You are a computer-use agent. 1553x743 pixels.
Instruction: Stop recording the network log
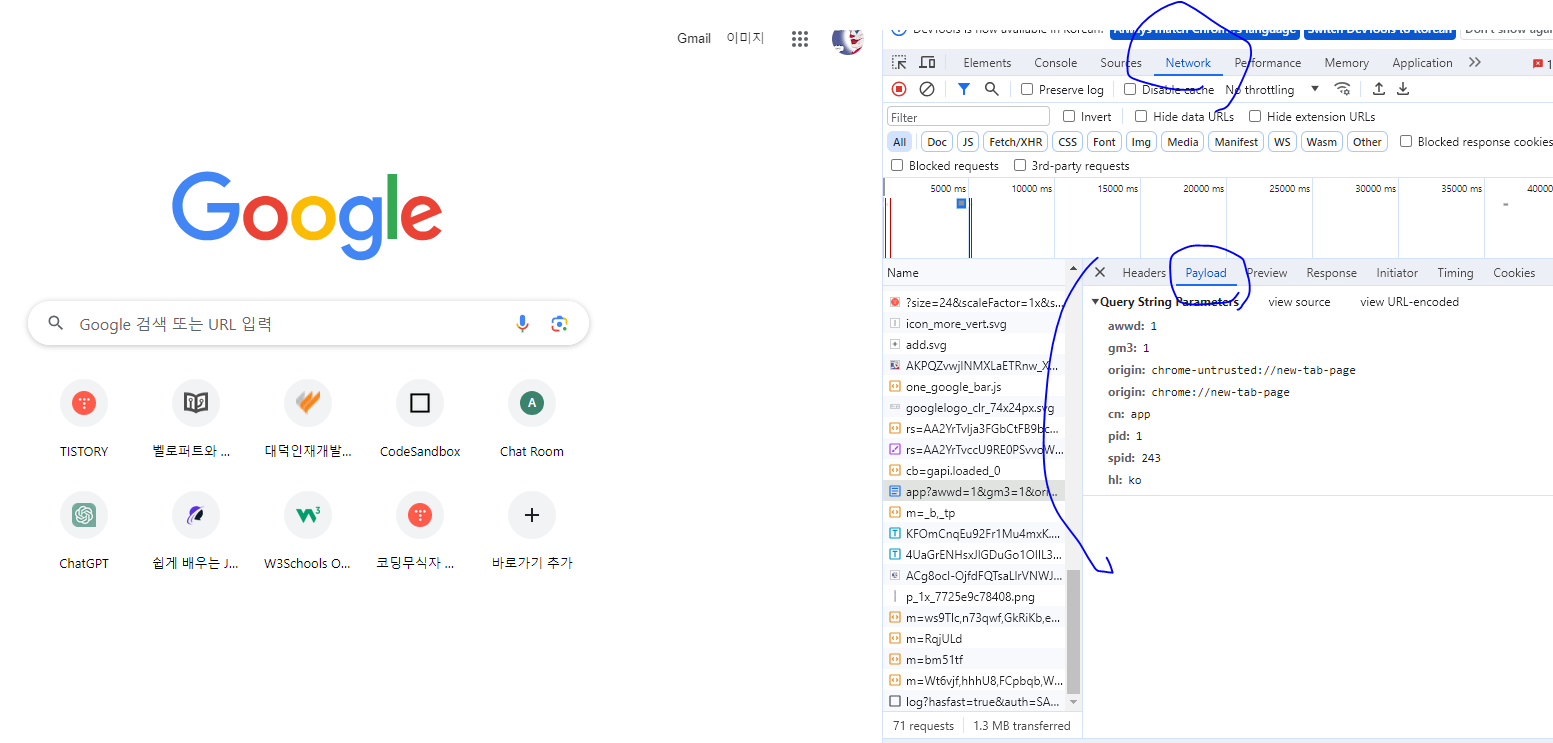899,89
